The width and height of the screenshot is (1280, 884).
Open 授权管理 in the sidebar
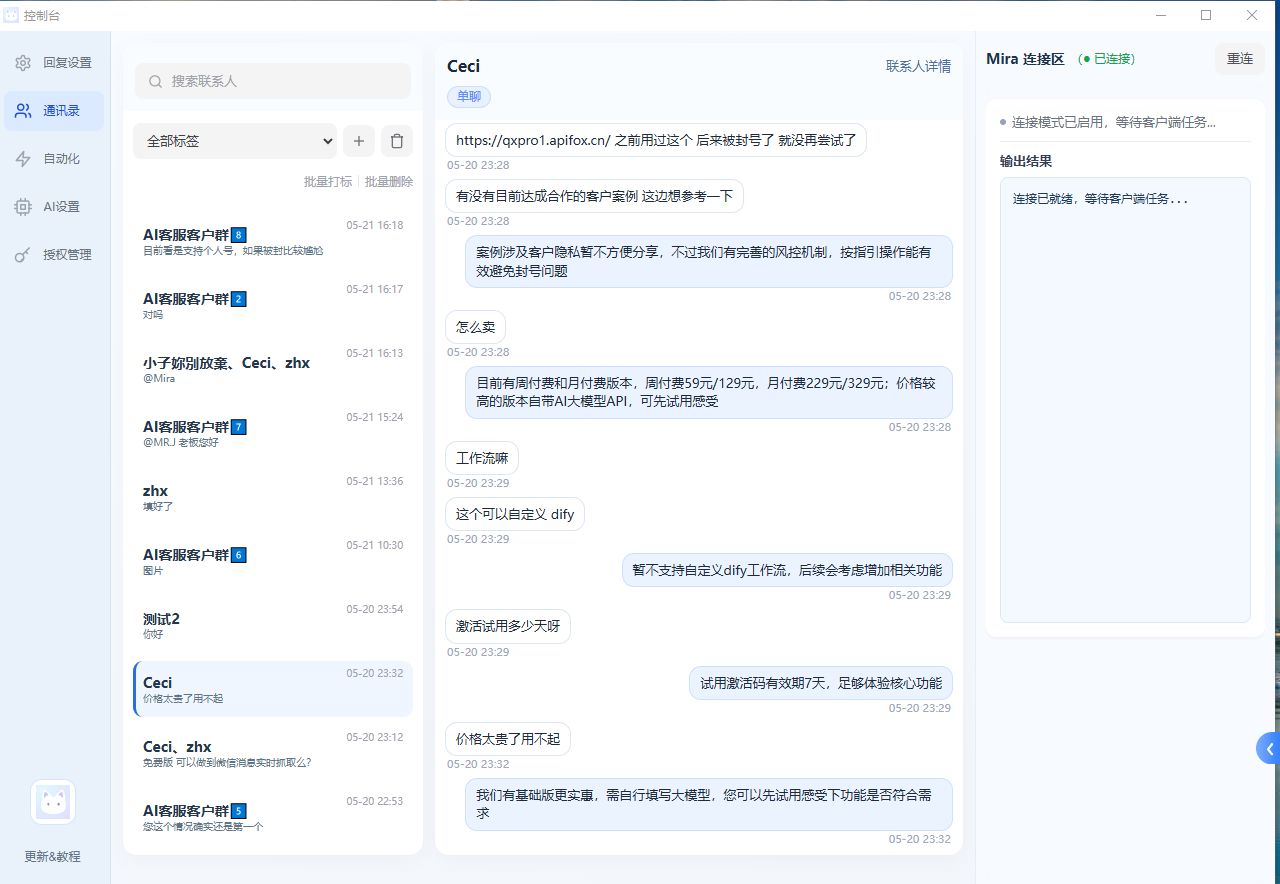(x=54, y=255)
